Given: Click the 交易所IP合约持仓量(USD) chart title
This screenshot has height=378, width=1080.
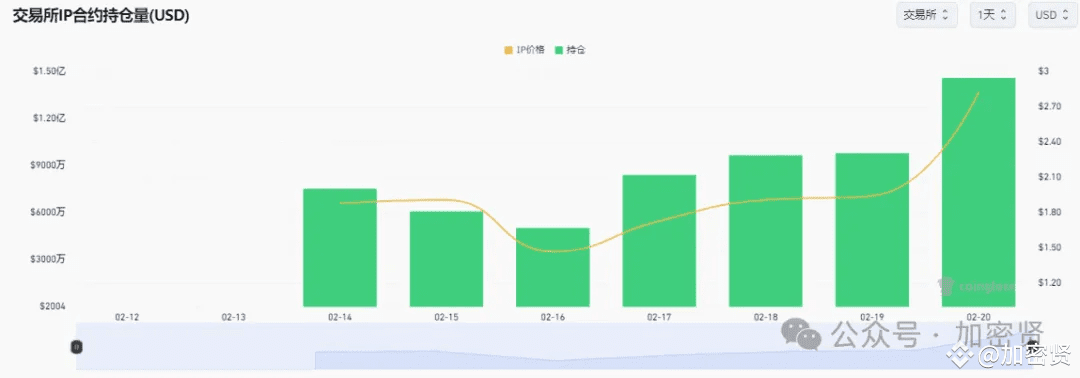Looking at the screenshot, I should click(101, 16).
